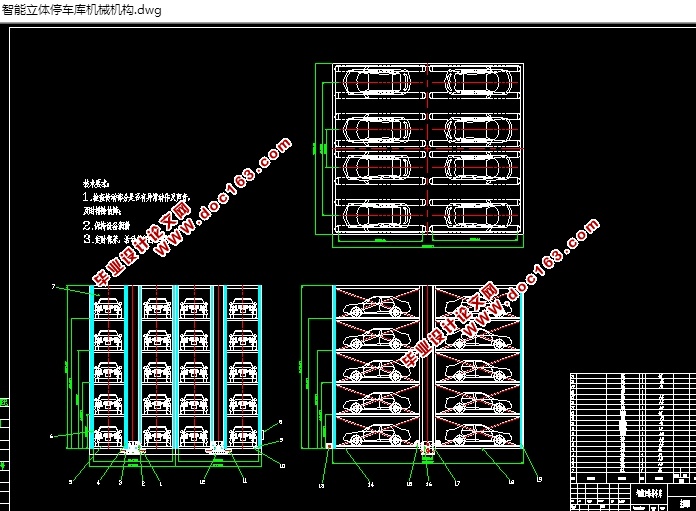Click part callout number 14

371,484
